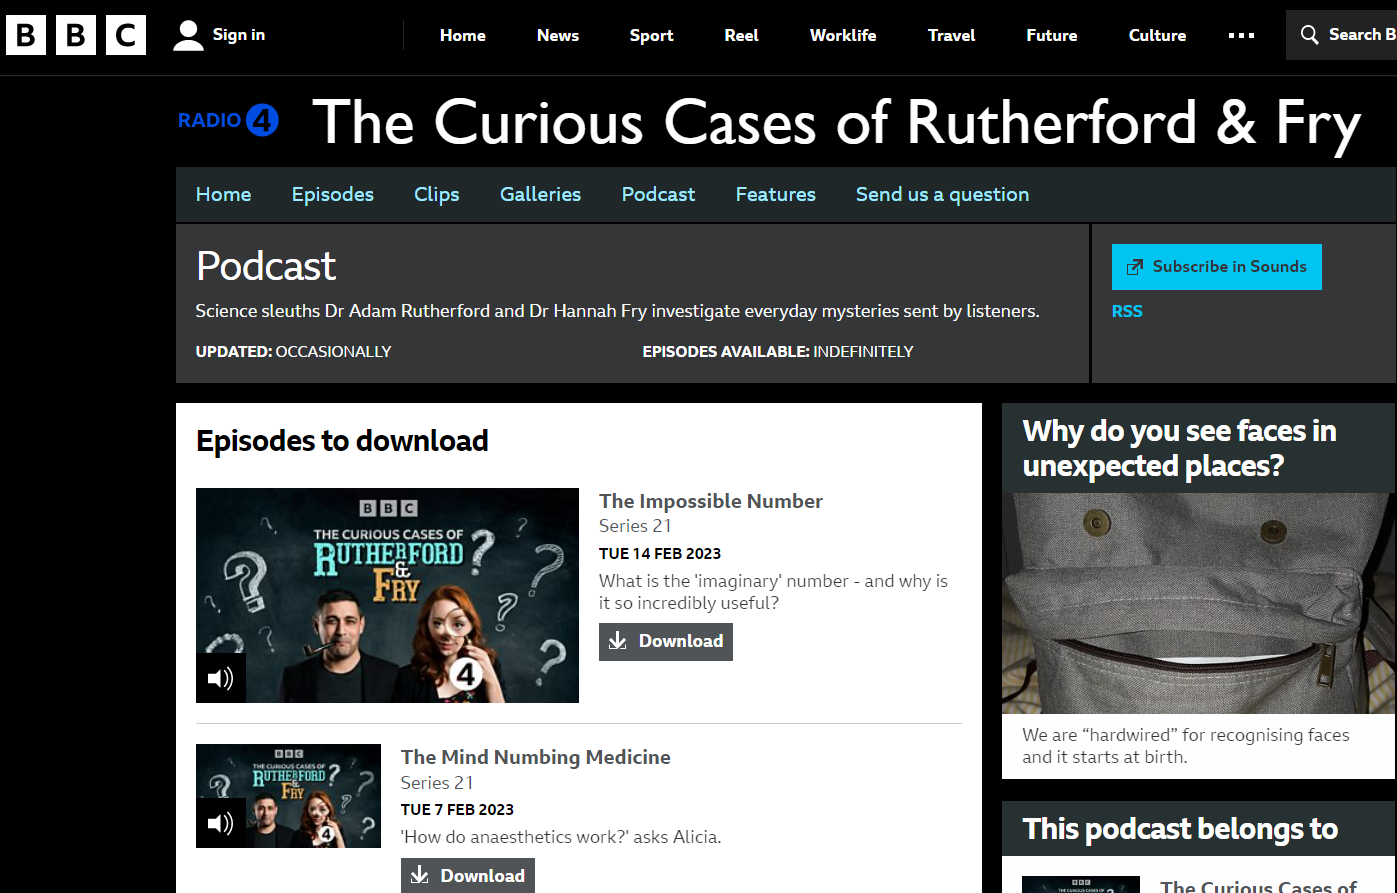Click 'EPISODES AVAILABLE: INDEFINITELY' text
Screen dimensions: 1397x893
click(778, 352)
